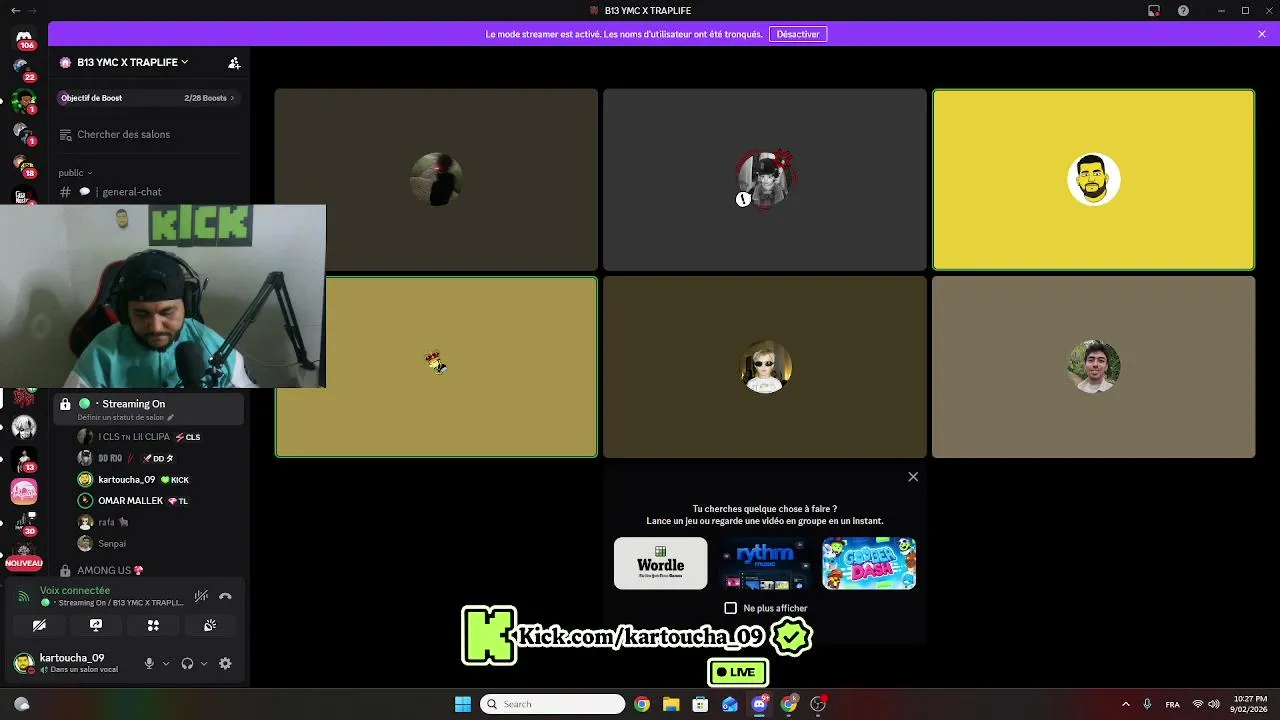Go back with the left arrow
This screenshot has height=720, width=1280.
(15, 10)
